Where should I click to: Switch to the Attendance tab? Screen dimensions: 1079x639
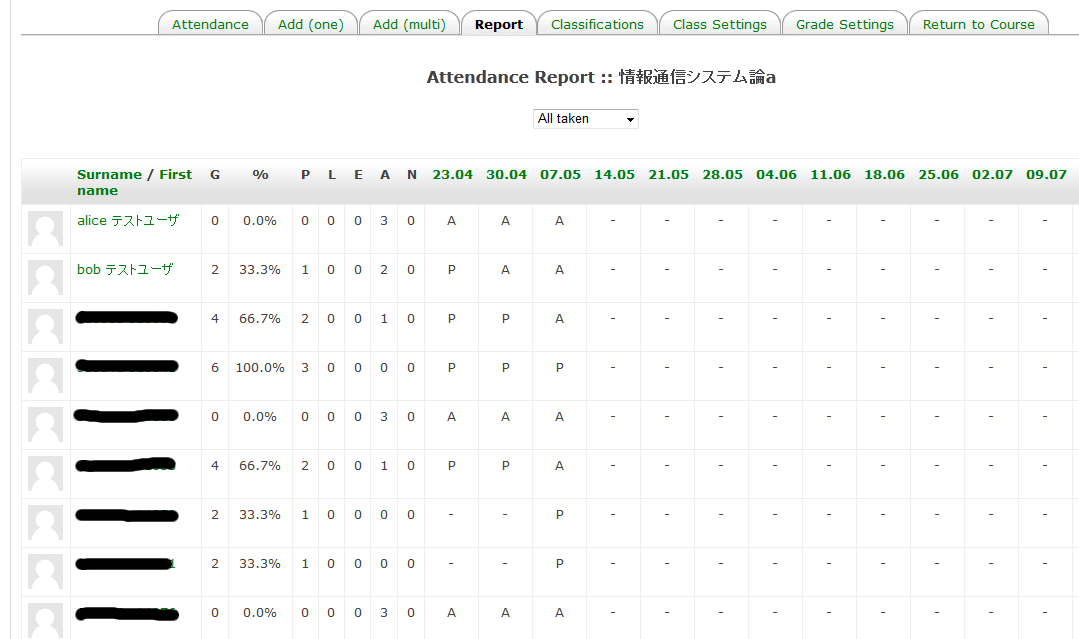click(x=210, y=25)
